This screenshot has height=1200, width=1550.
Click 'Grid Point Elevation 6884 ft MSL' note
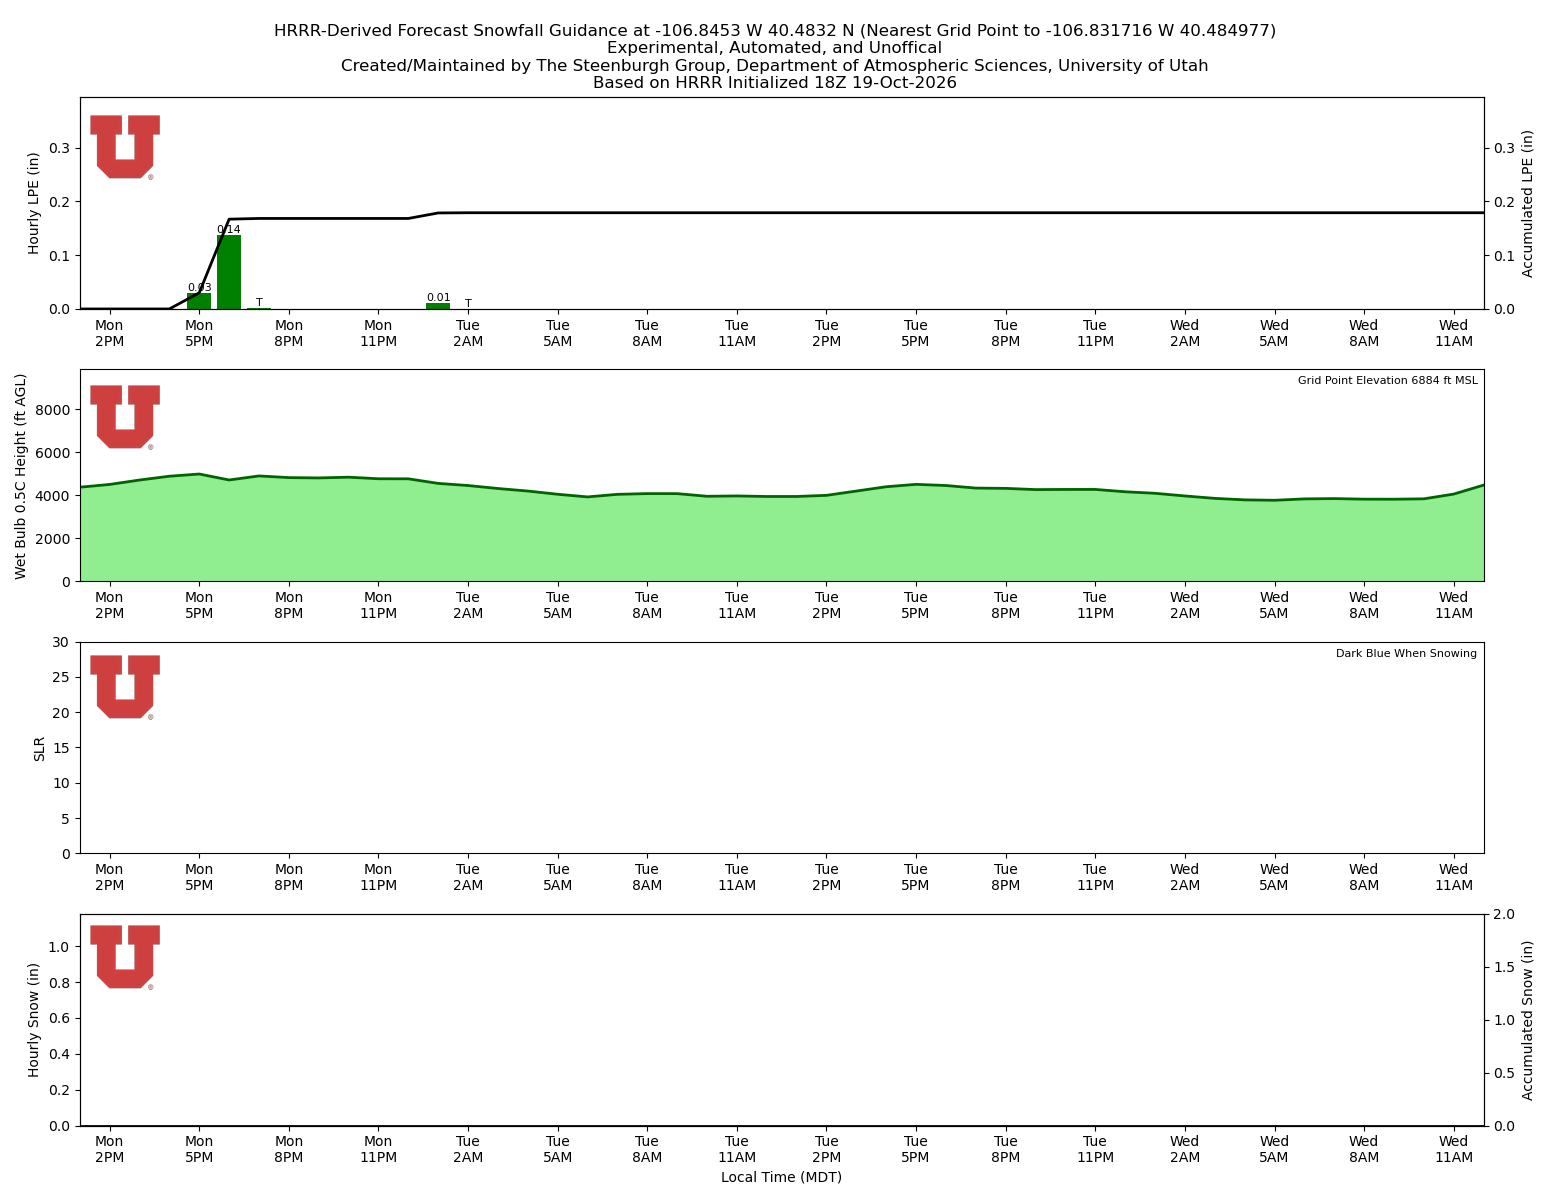(1387, 380)
